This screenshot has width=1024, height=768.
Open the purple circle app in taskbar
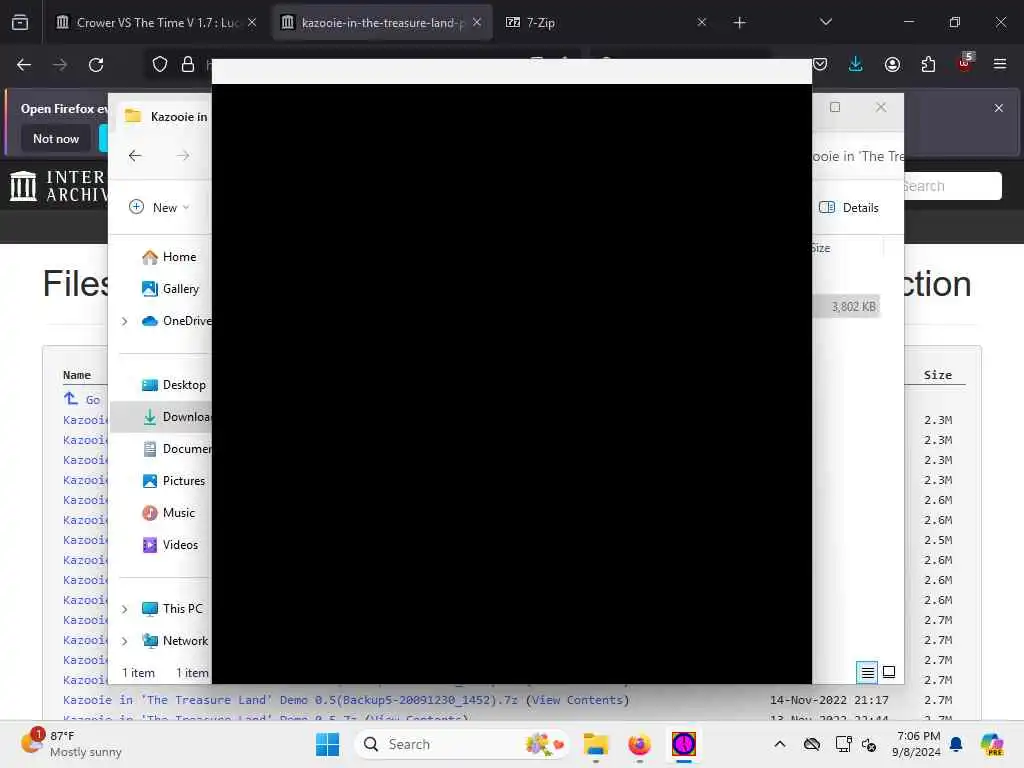[x=684, y=744]
